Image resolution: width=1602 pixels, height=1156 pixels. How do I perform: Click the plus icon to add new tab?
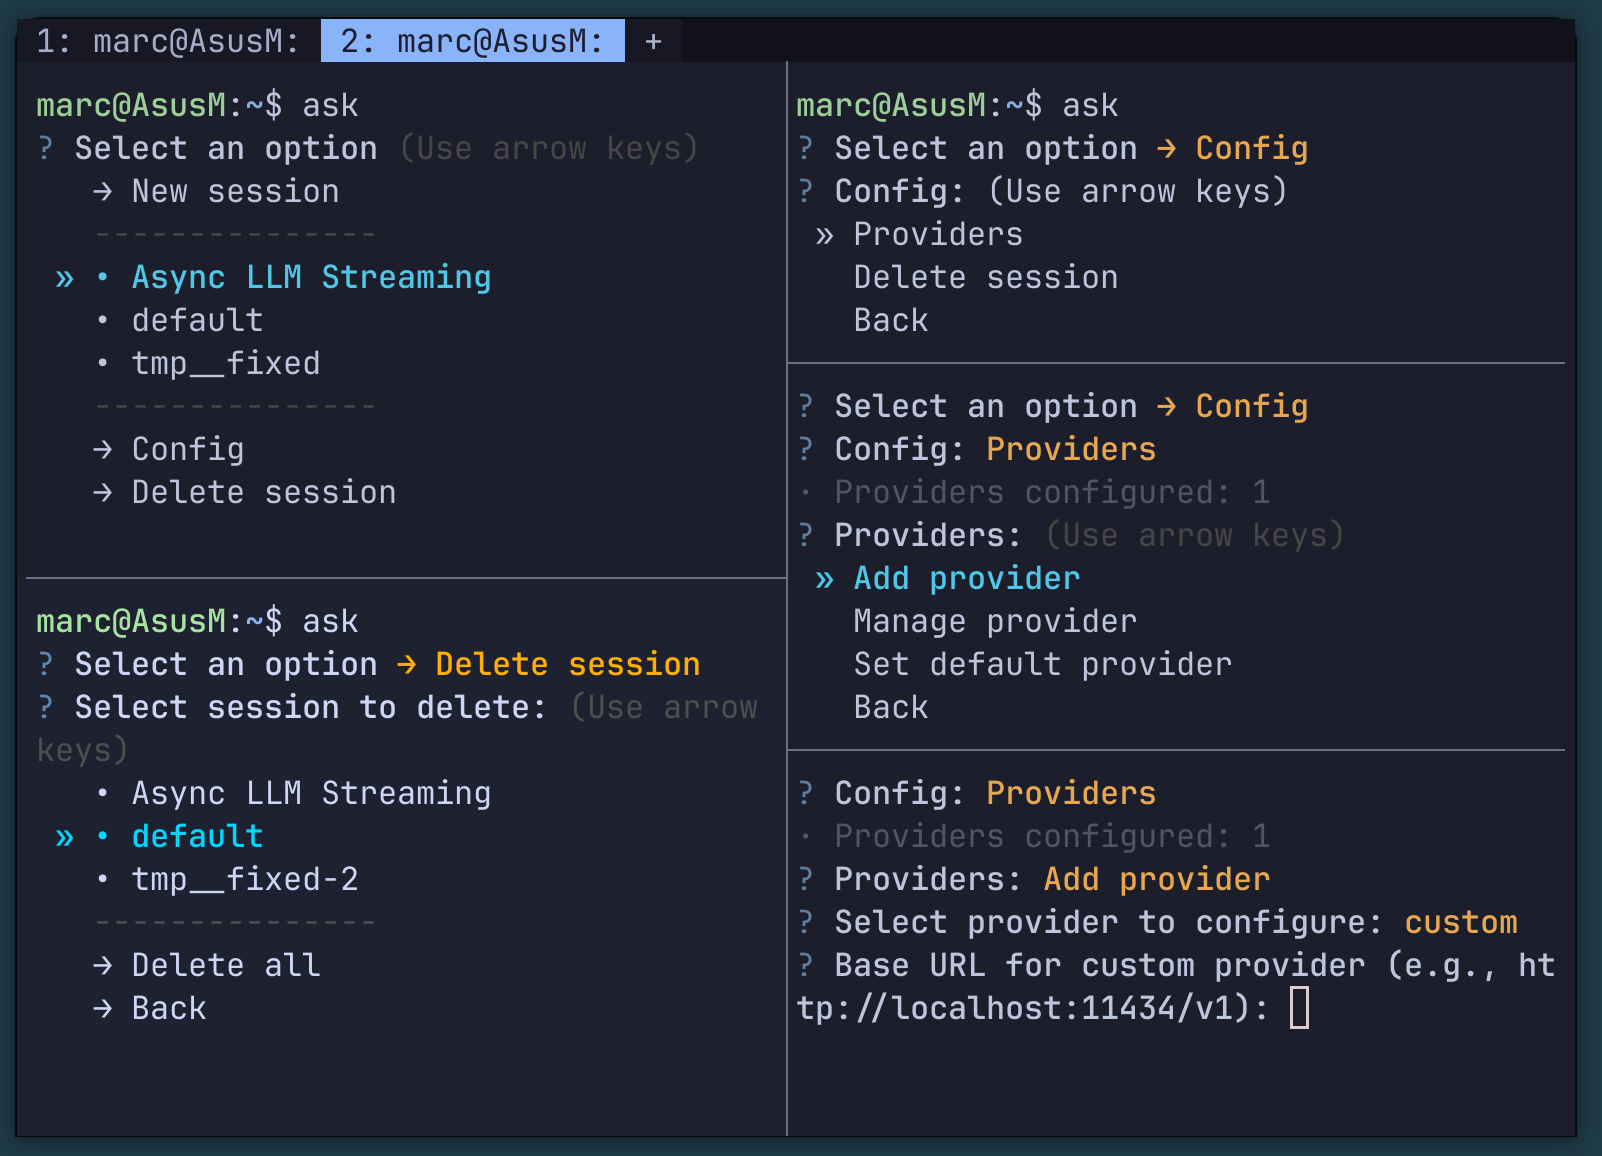point(653,41)
